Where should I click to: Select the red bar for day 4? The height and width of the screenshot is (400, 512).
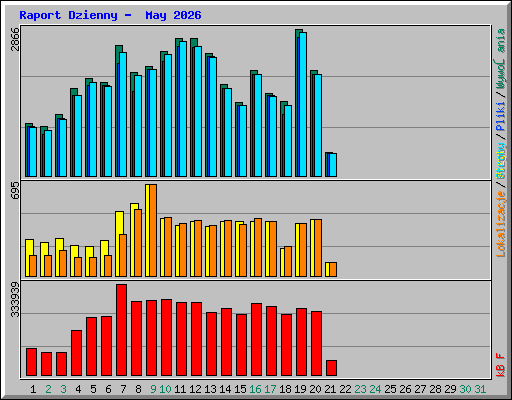click(77, 353)
